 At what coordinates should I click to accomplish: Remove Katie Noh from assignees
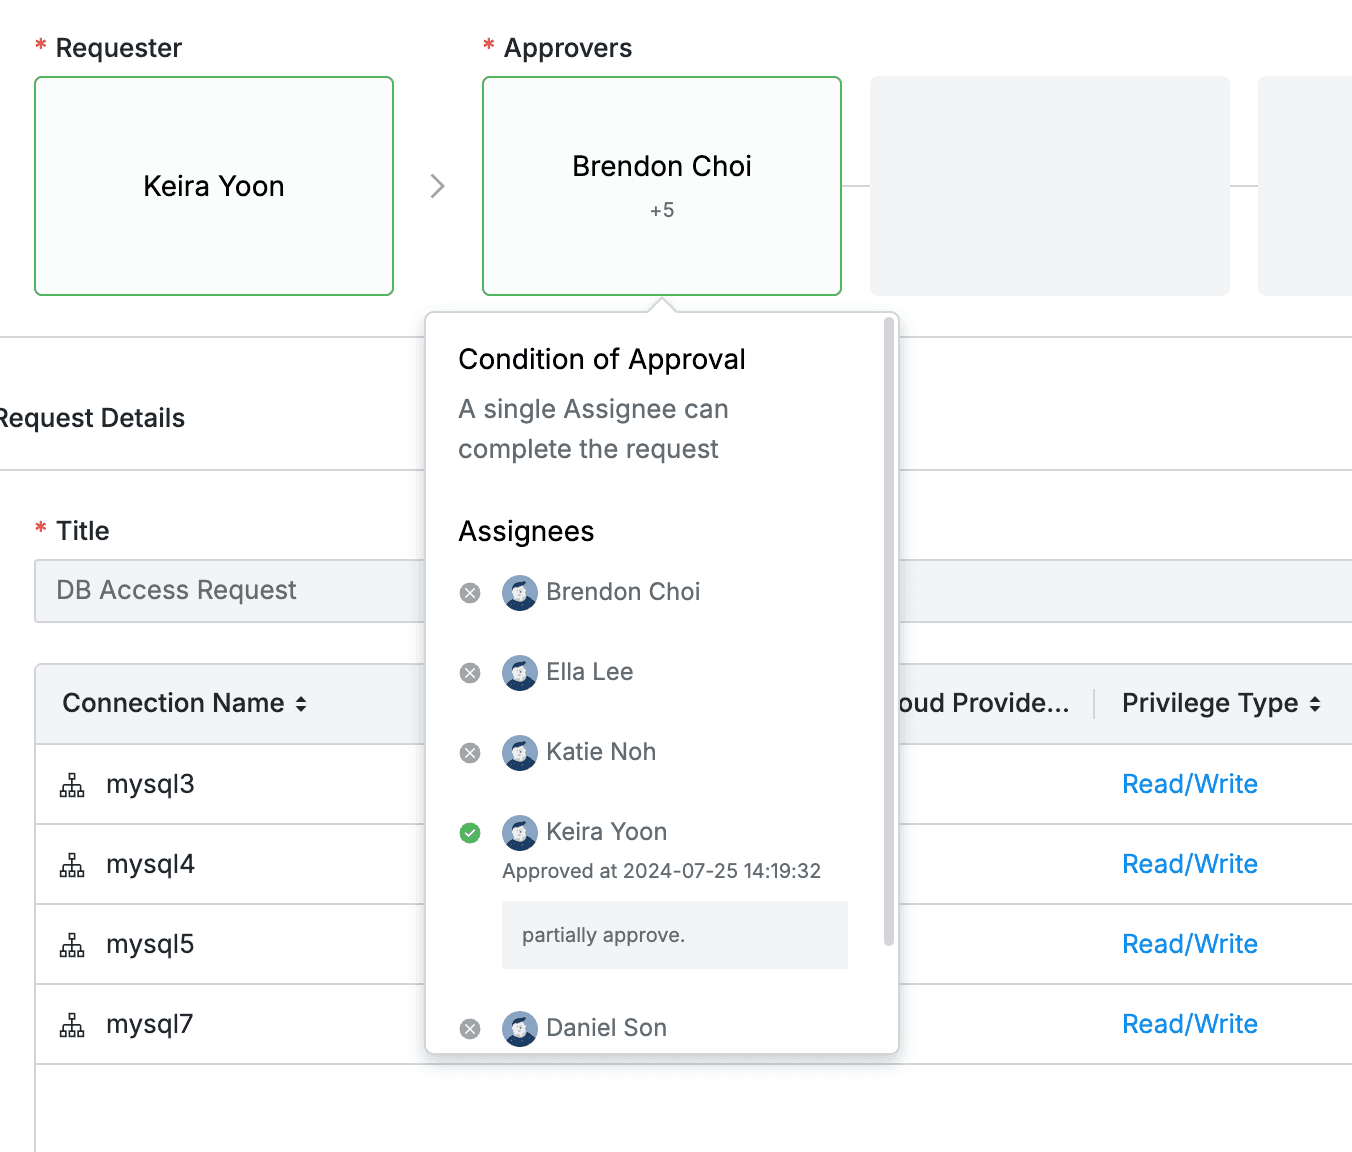coord(470,753)
